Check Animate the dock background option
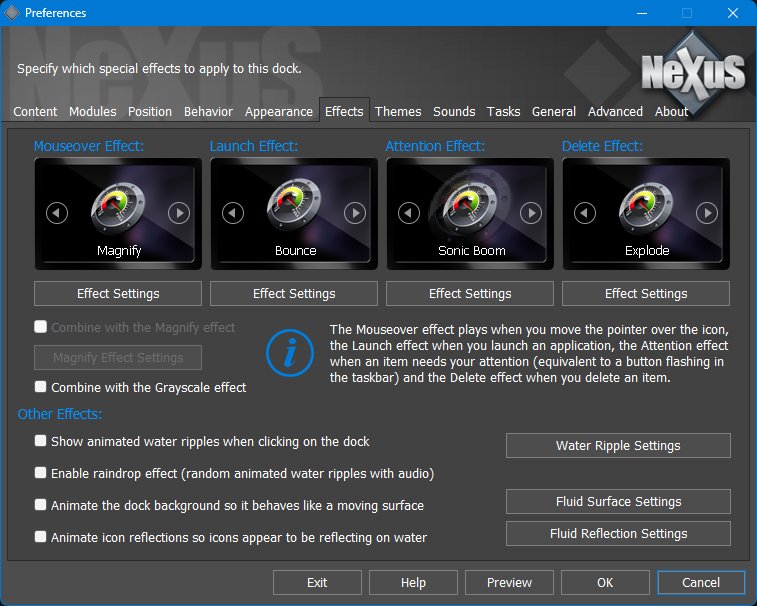Image resolution: width=757 pixels, height=606 pixels. pos(41,505)
